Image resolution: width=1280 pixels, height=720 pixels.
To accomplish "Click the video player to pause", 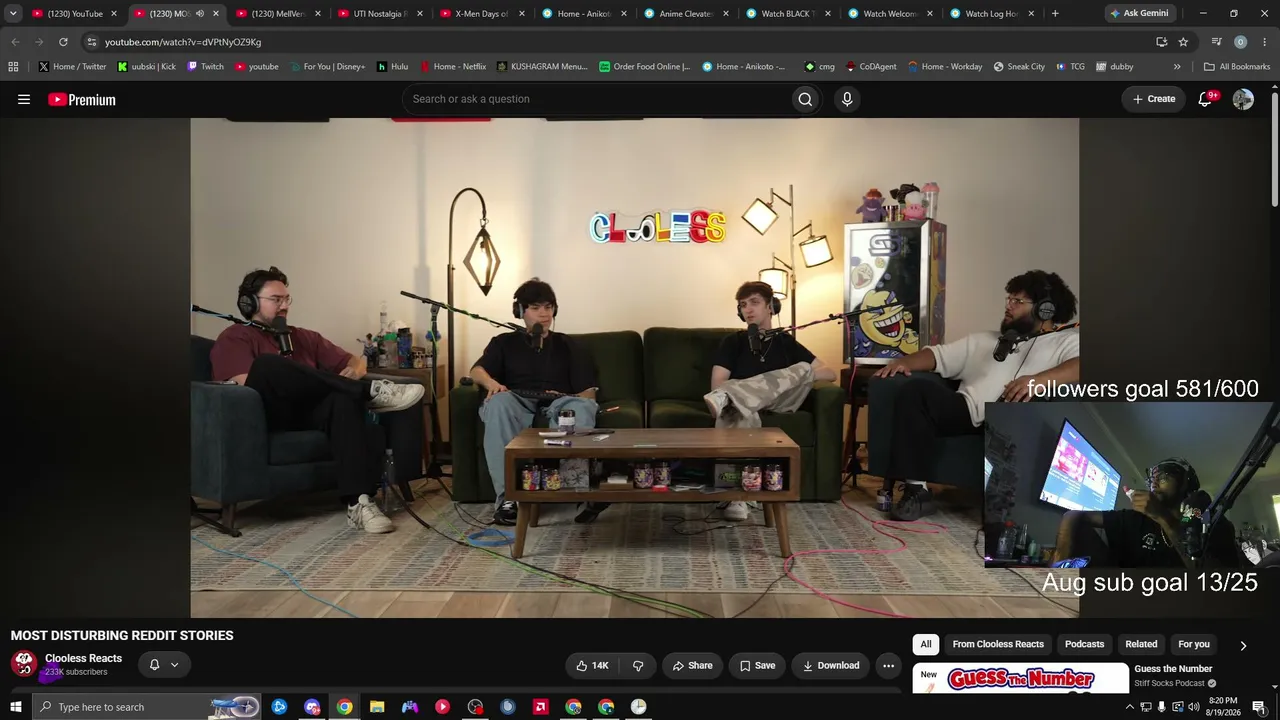I will point(635,368).
